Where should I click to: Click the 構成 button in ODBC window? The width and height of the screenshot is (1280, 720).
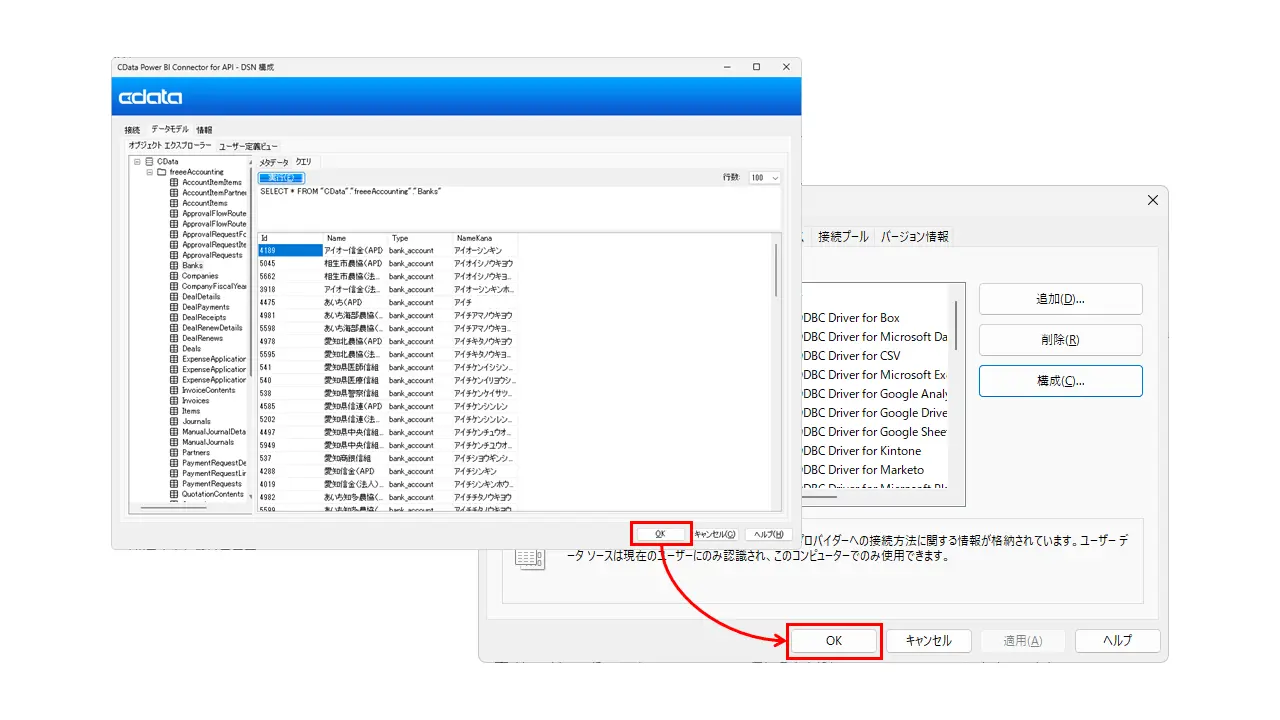point(1060,381)
